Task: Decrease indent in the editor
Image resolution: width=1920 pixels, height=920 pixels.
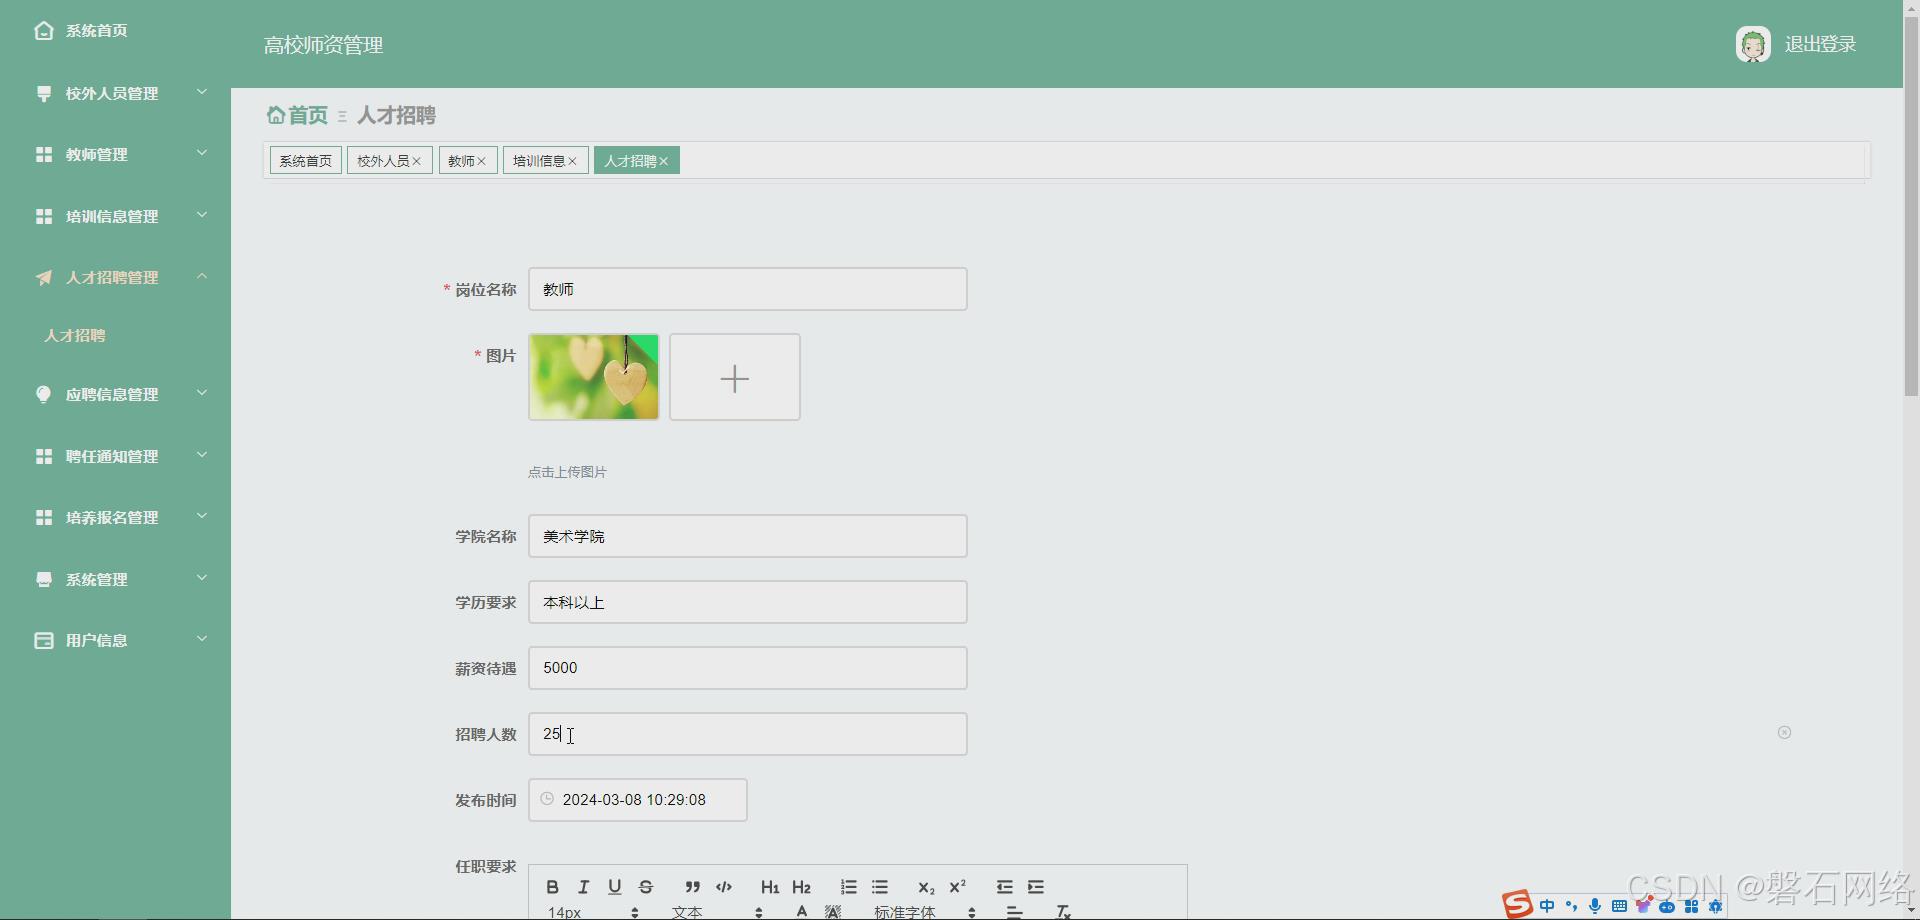Action: [1004, 887]
